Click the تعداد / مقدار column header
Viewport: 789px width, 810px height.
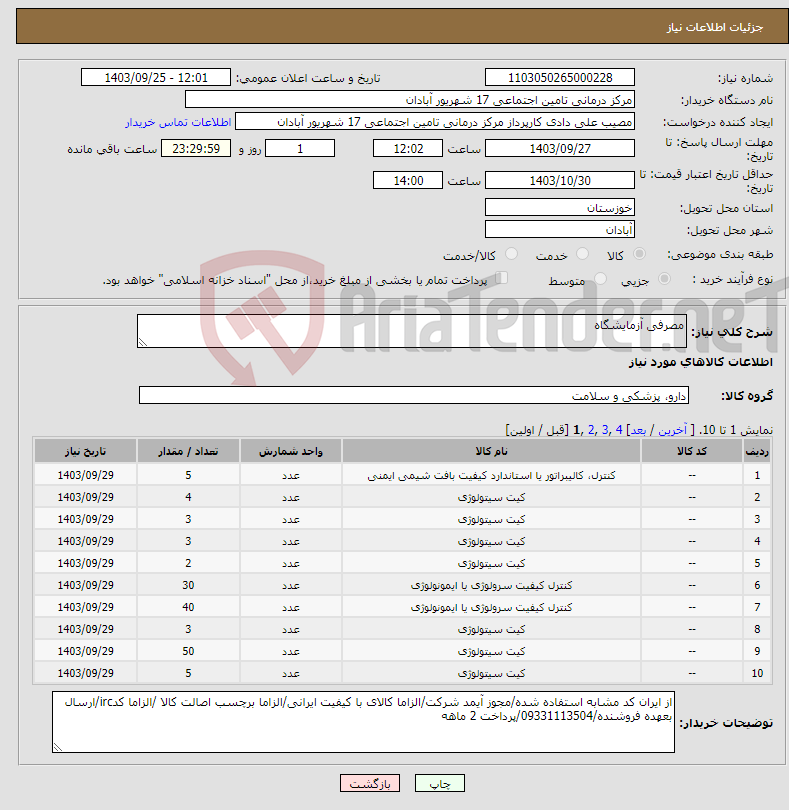click(x=188, y=451)
